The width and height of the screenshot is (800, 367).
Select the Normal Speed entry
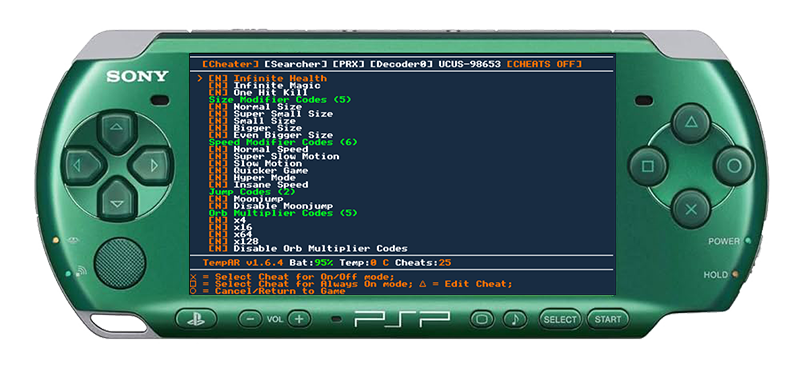click(x=259, y=150)
